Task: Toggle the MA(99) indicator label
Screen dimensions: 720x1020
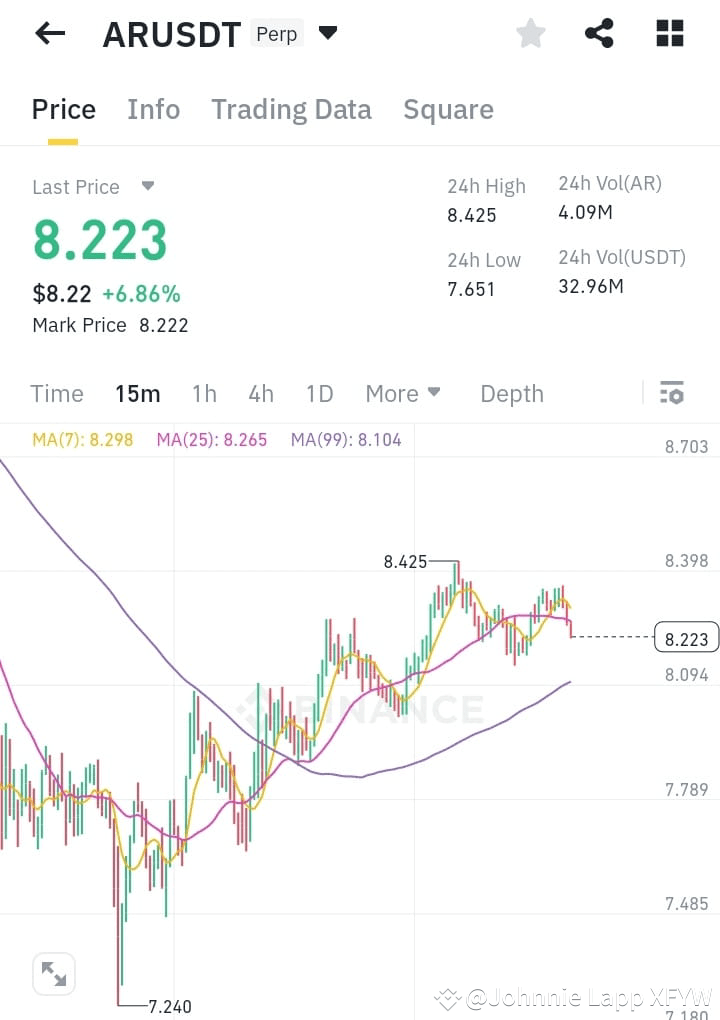Action: pyautogui.click(x=345, y=439)
